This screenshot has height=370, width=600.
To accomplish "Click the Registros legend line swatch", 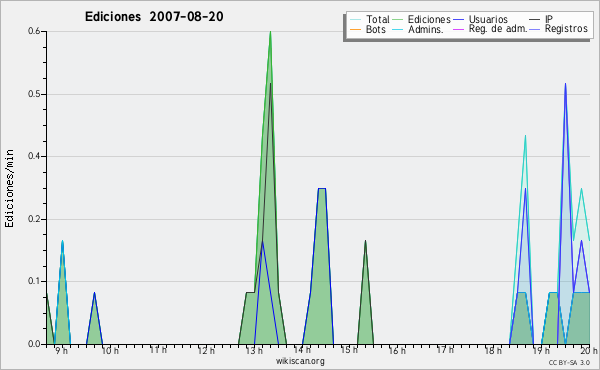I will [535, 29].
